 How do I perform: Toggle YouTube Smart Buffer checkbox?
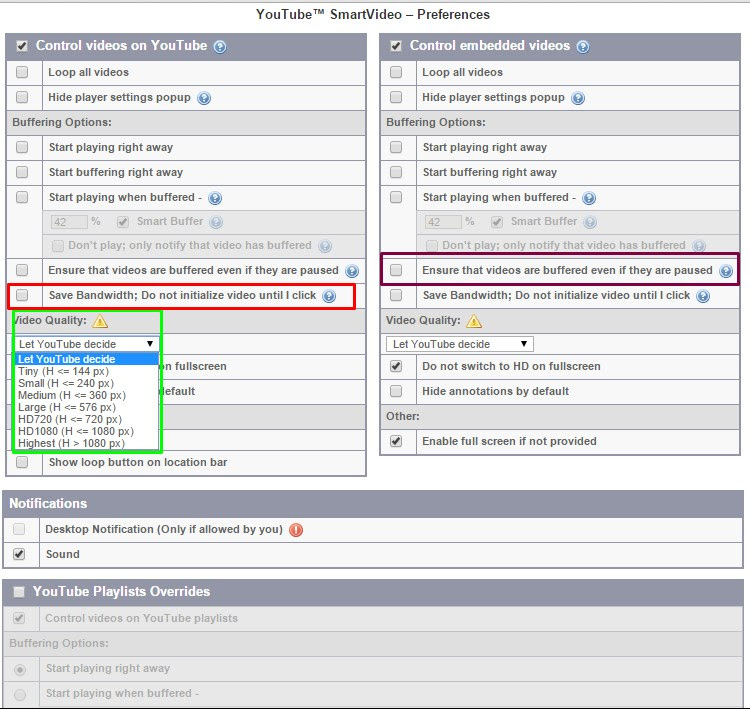[123, 222]
